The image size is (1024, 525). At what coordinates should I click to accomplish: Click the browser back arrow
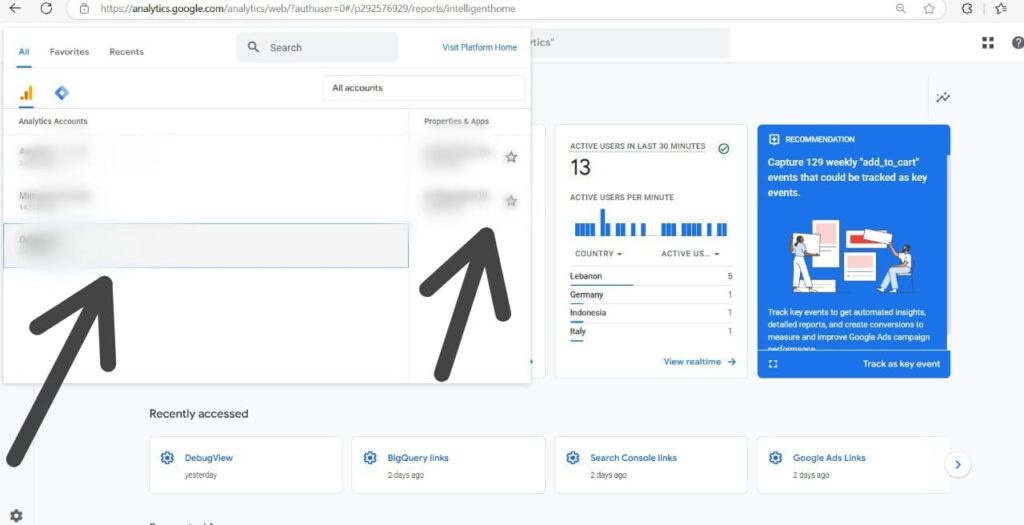[14, 8]
